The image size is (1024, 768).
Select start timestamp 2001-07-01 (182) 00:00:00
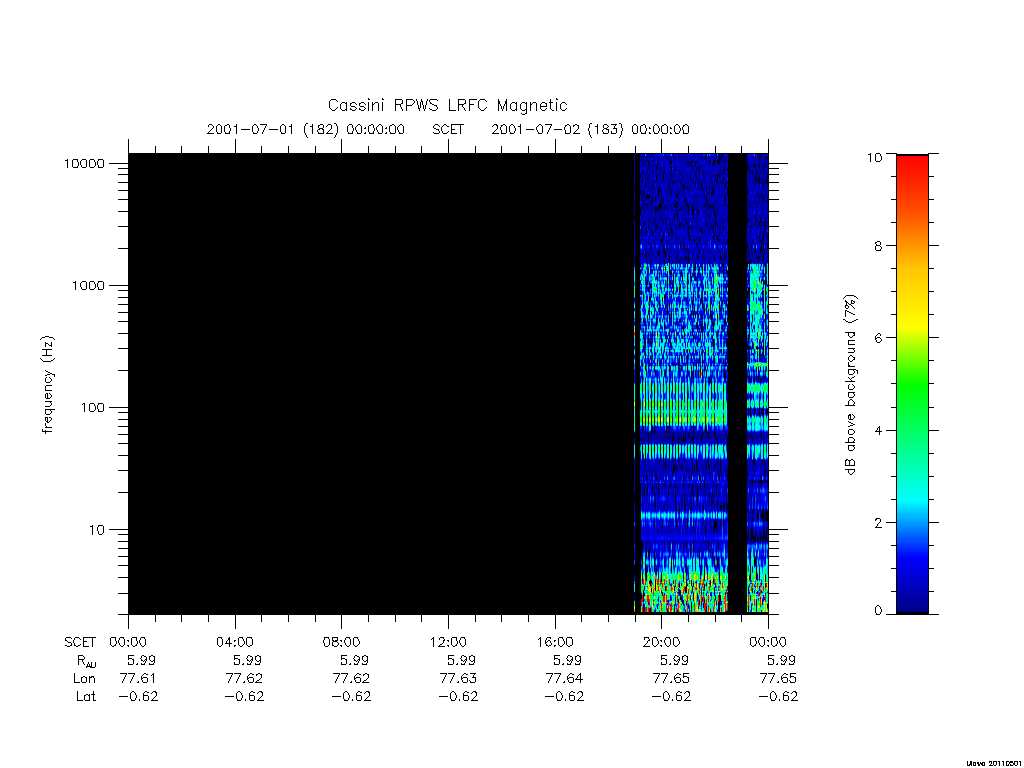(306, 129)
